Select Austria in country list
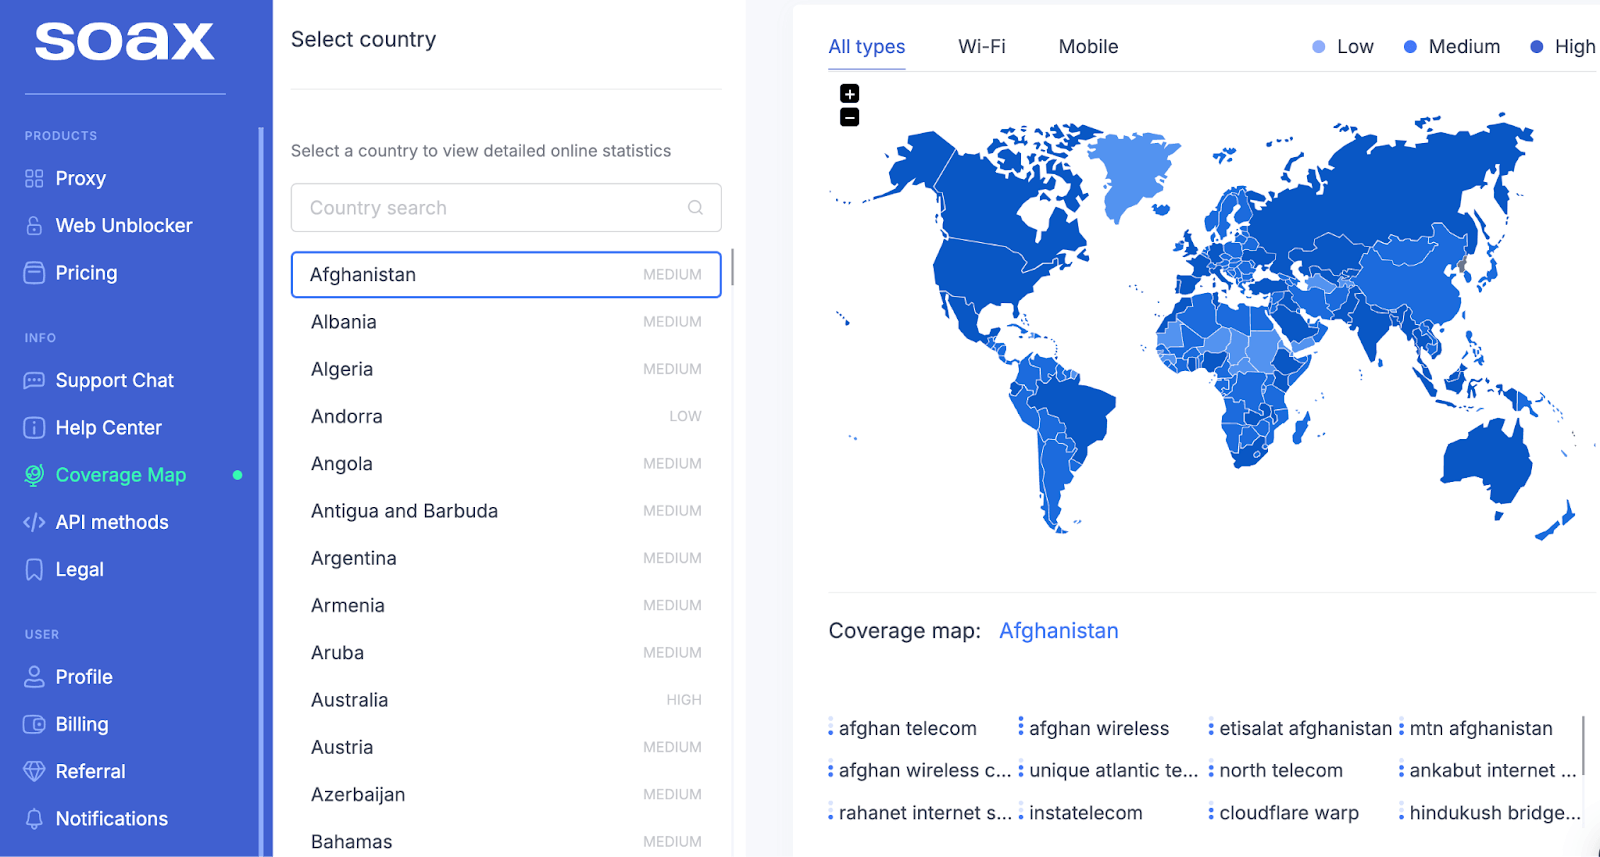The width and height of the screenshot is (1600, 857). (x=506, y=747)
